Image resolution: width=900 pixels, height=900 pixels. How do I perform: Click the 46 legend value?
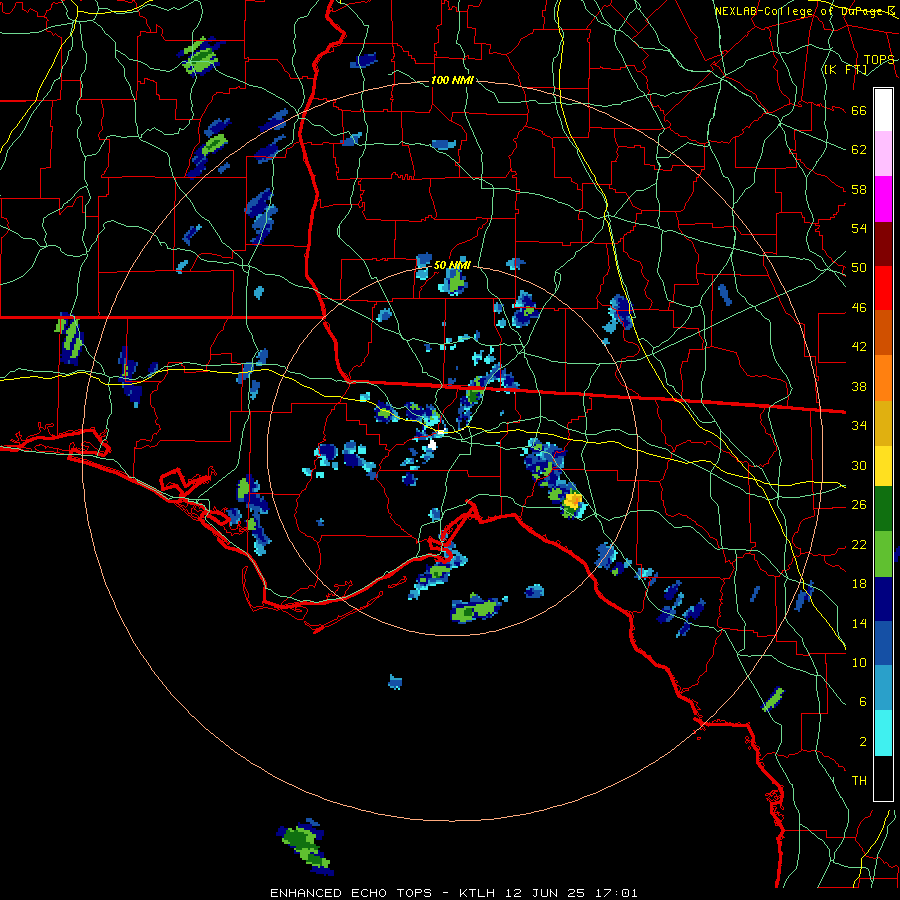859,308
